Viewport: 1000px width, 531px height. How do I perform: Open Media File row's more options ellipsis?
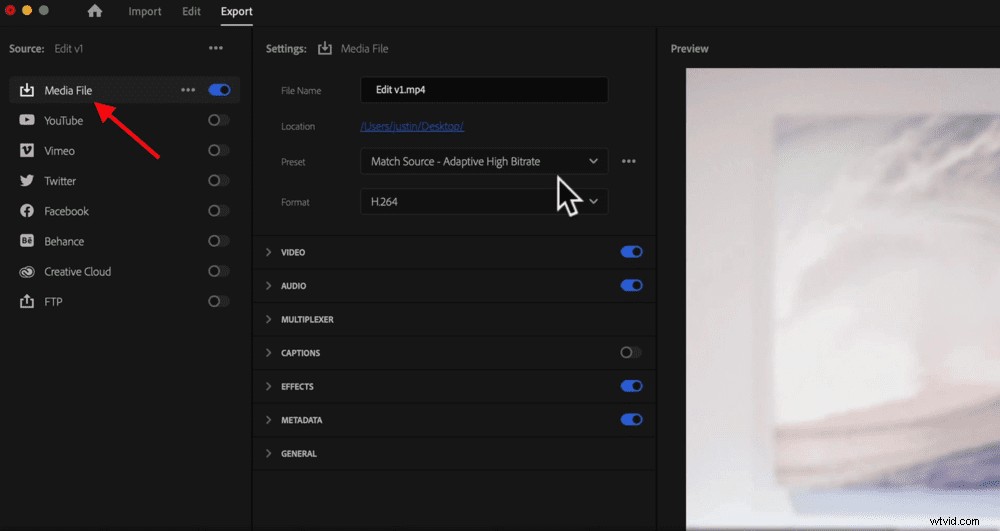point(188,90)
